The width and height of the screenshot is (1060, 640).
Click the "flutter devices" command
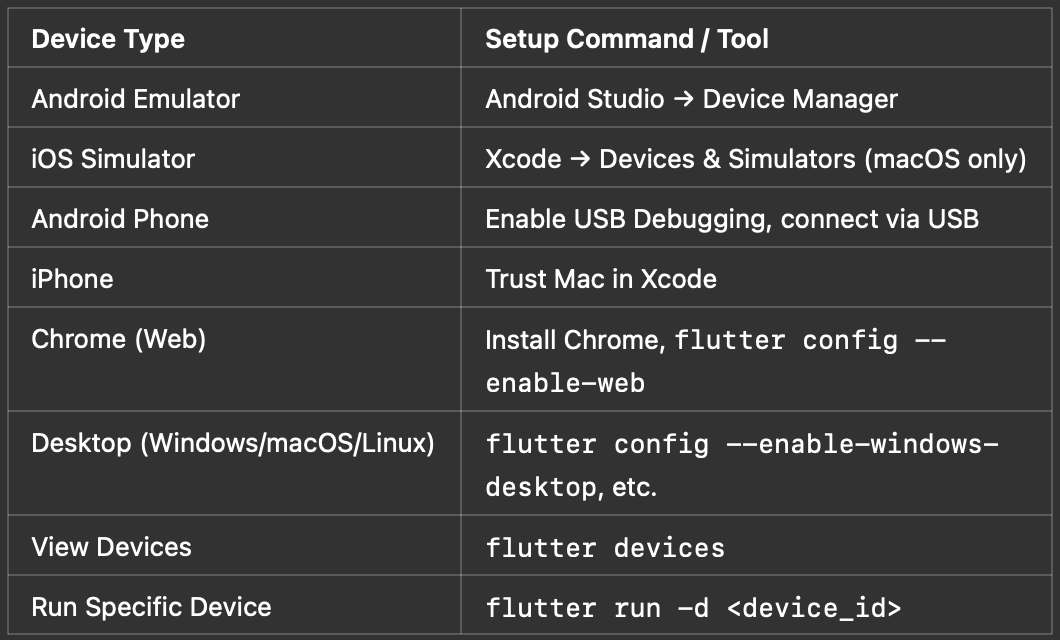click(605, 548)
